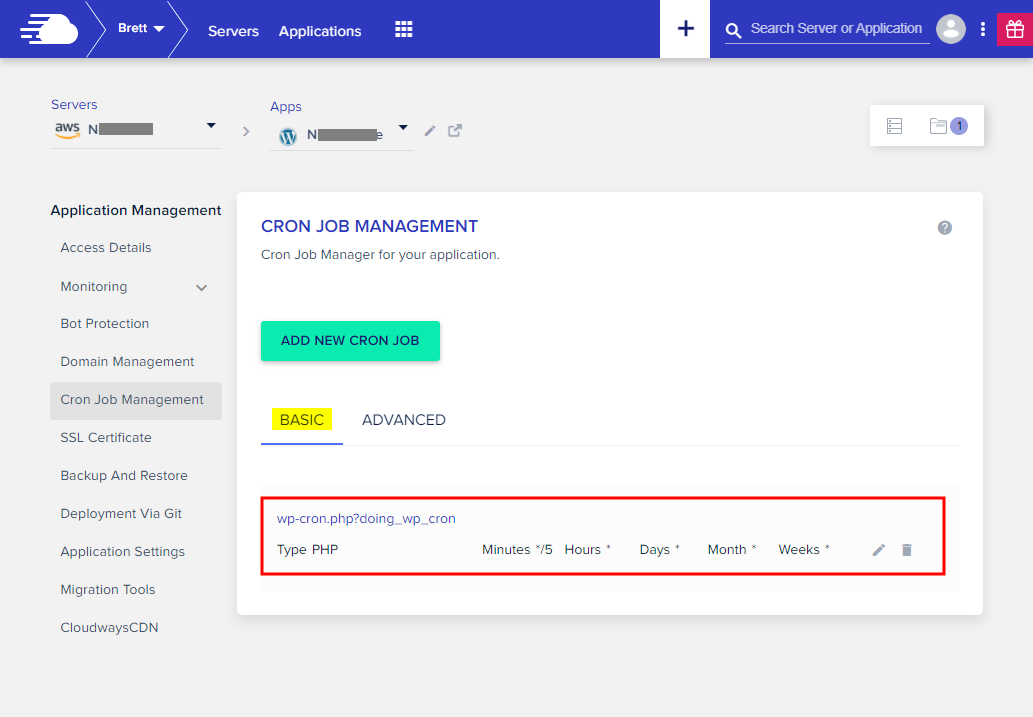
Task: Select Application Settings in sidebar
Action: coord(123,552)
